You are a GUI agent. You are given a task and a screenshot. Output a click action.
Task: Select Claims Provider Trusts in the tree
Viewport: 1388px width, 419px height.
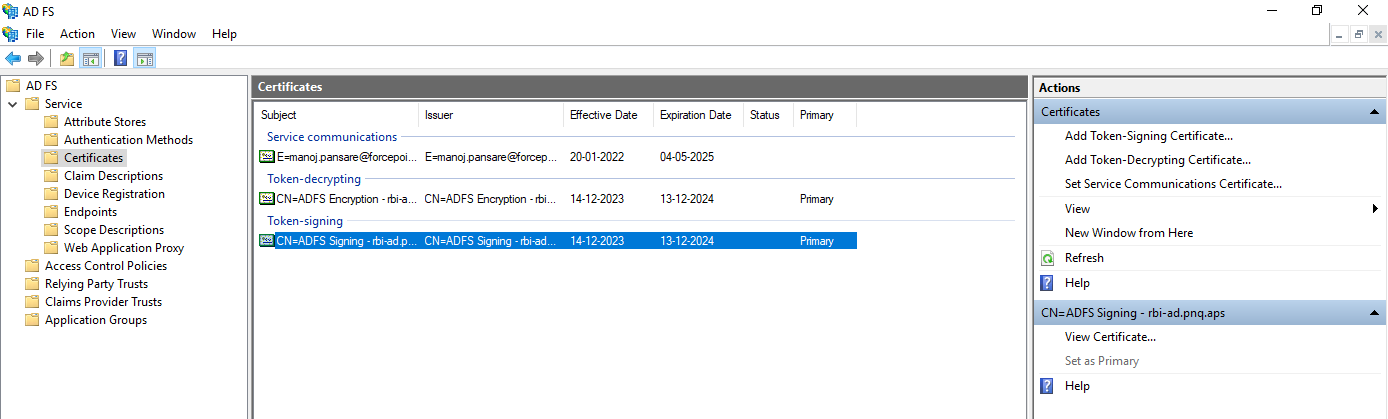(103, 302)
